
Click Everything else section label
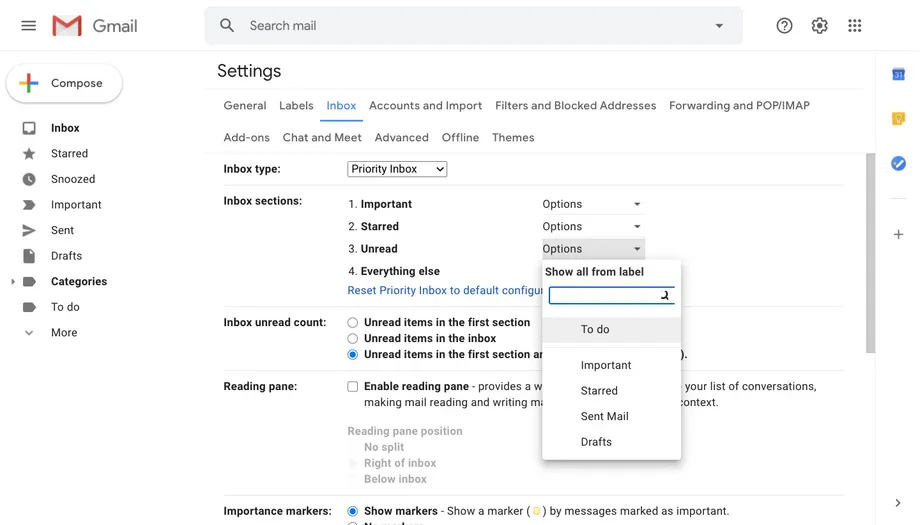click(400, 271)
